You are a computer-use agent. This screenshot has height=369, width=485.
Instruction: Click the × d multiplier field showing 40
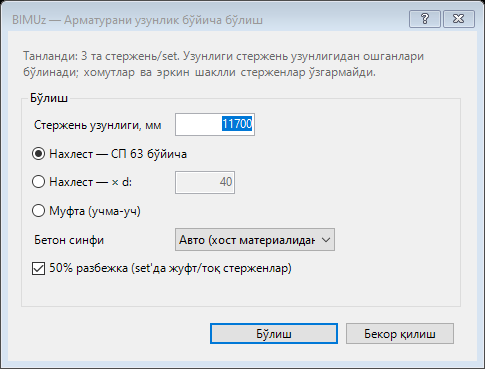click(205, 182)
